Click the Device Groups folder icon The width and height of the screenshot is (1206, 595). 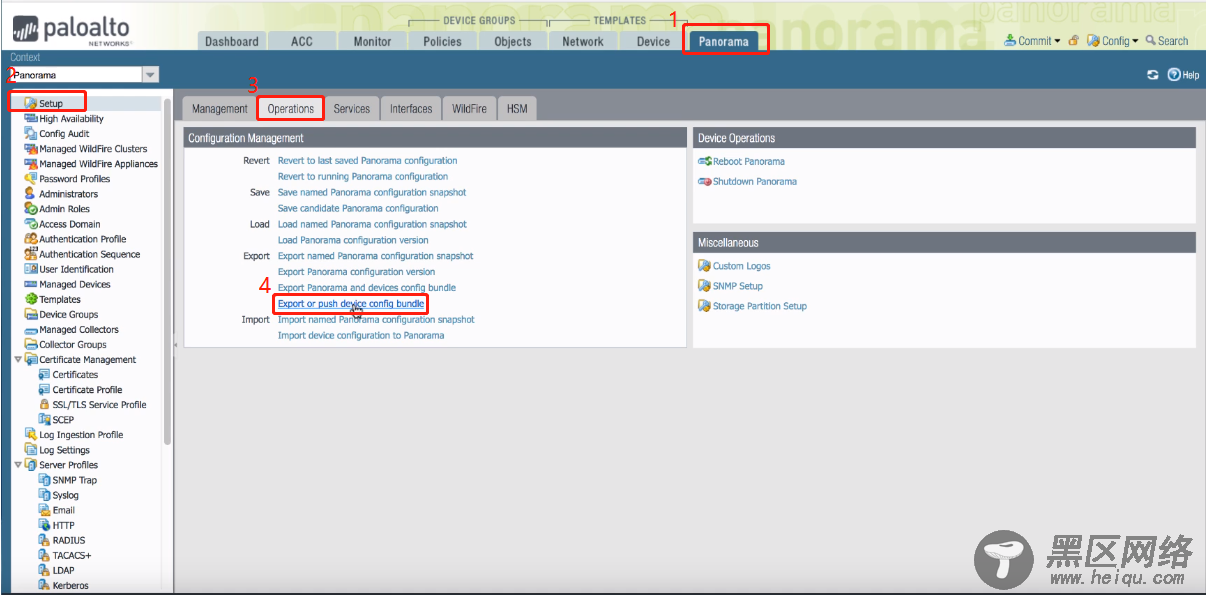pyautogui.click(x=31, y=314)
